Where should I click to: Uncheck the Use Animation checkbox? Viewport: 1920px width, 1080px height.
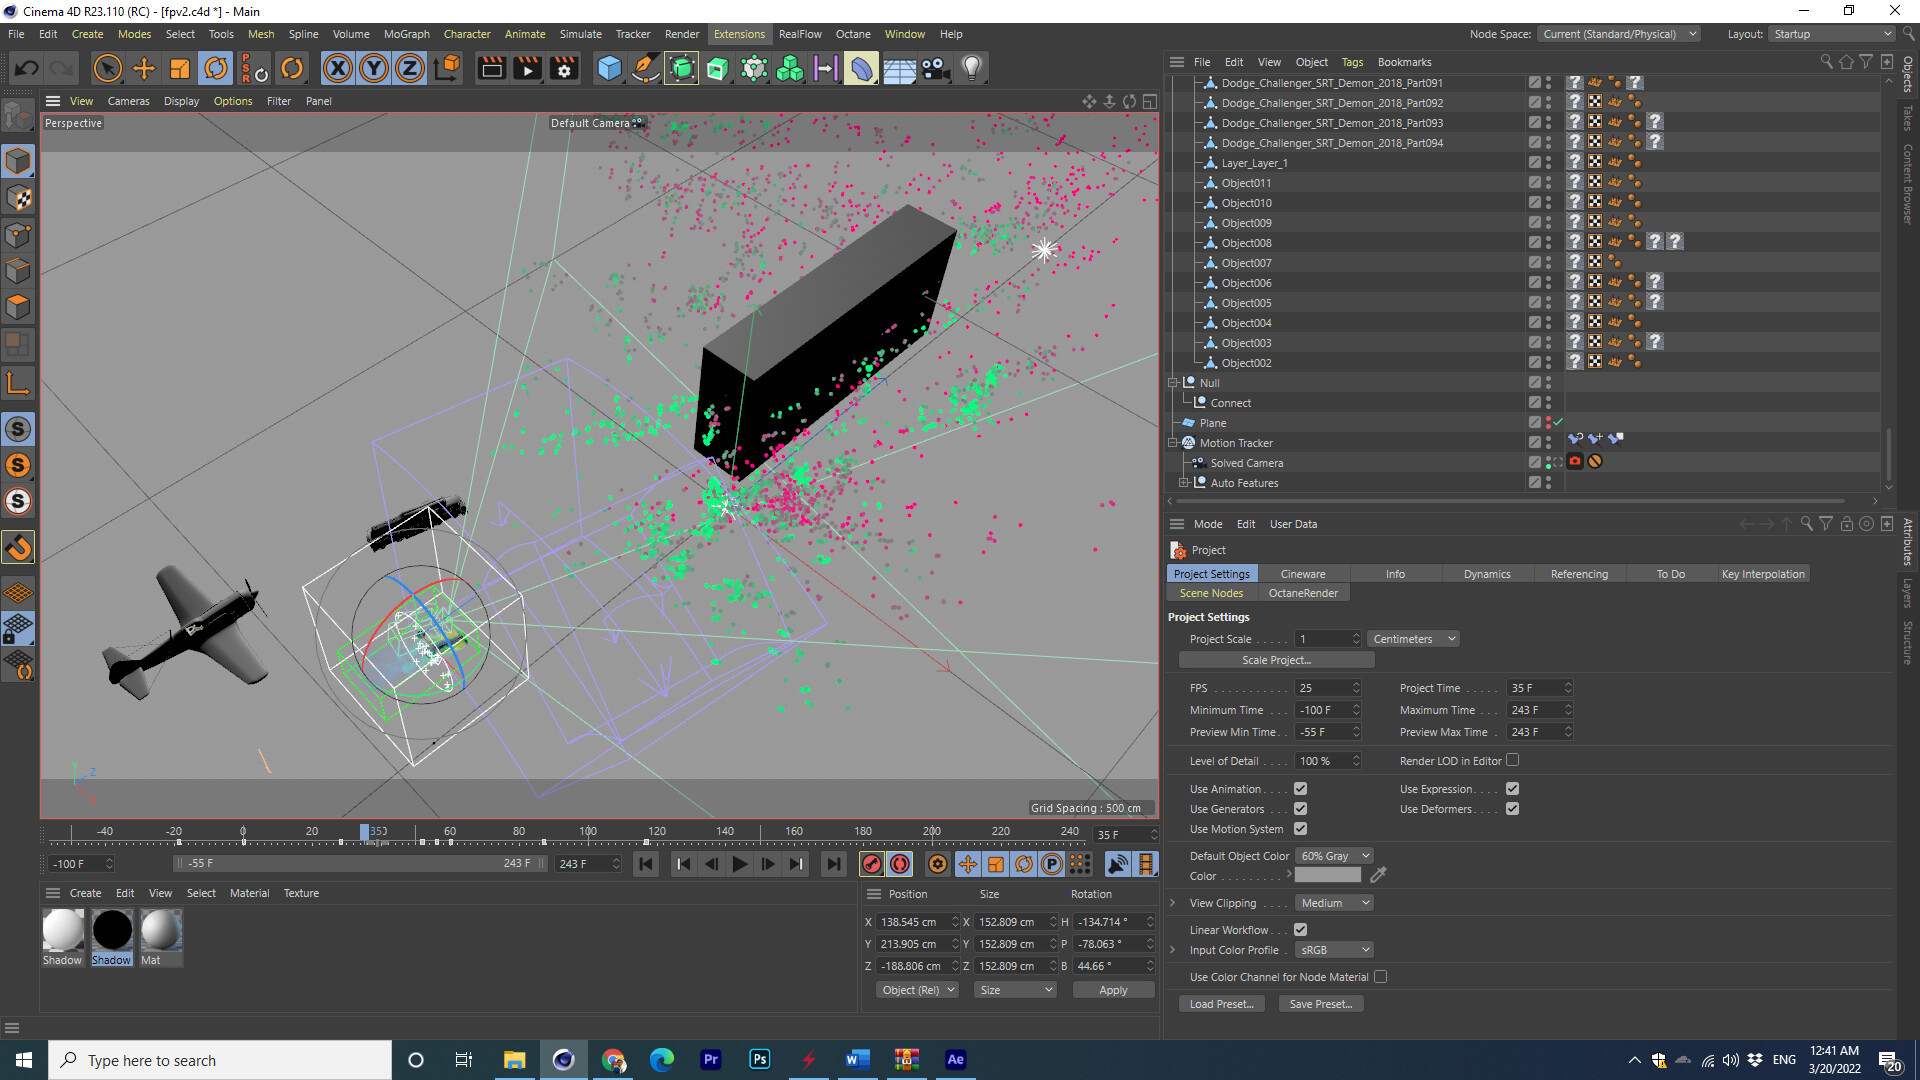pyautogui.click(x=1300, y=789)
